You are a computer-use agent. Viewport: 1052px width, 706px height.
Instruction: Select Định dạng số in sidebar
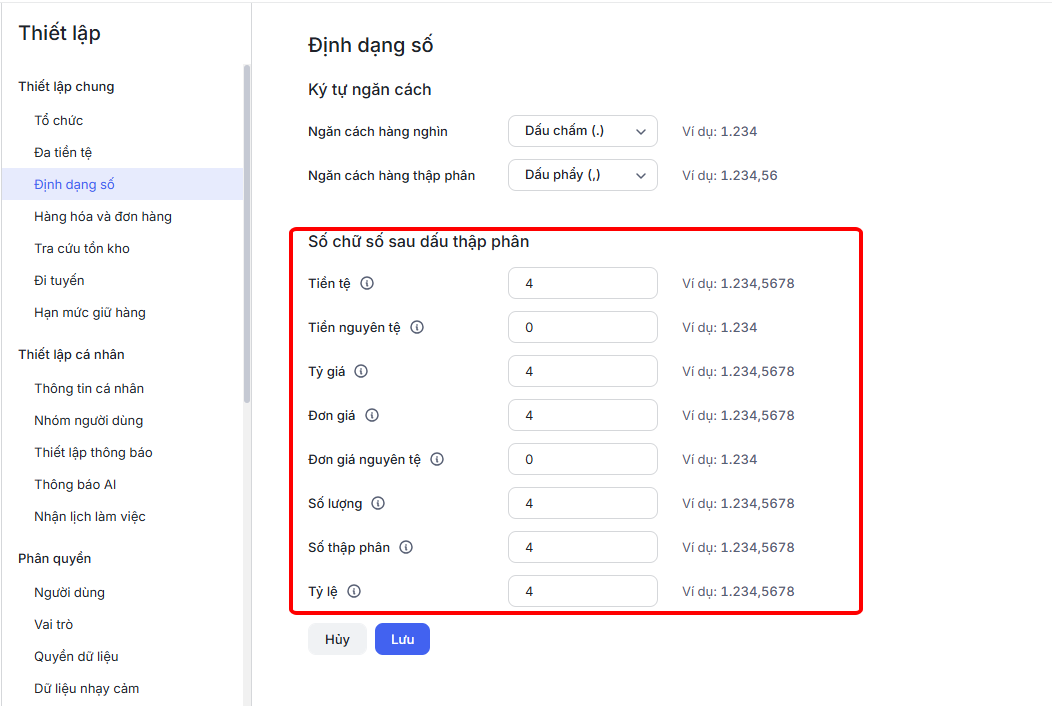pyautogui.click(x=123, y=185)
